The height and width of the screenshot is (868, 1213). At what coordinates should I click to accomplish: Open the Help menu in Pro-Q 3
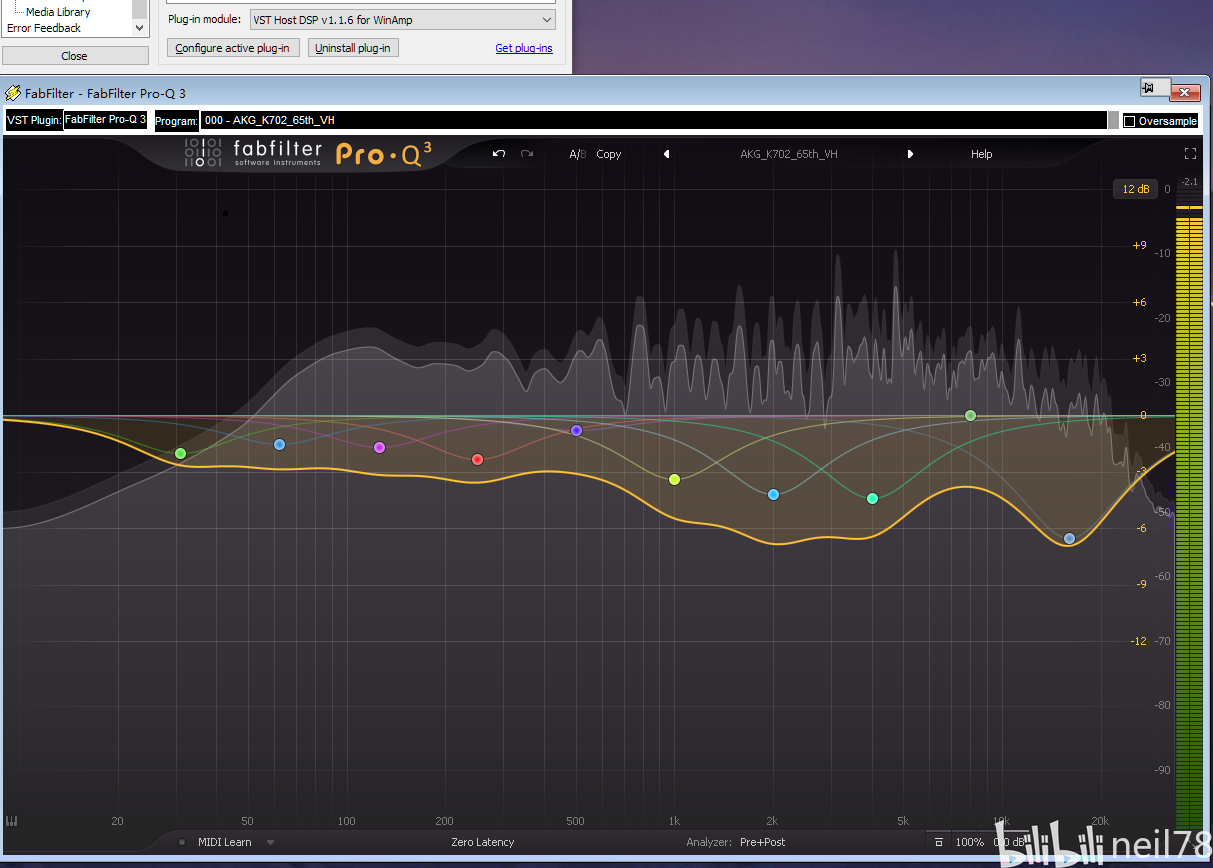982,154
